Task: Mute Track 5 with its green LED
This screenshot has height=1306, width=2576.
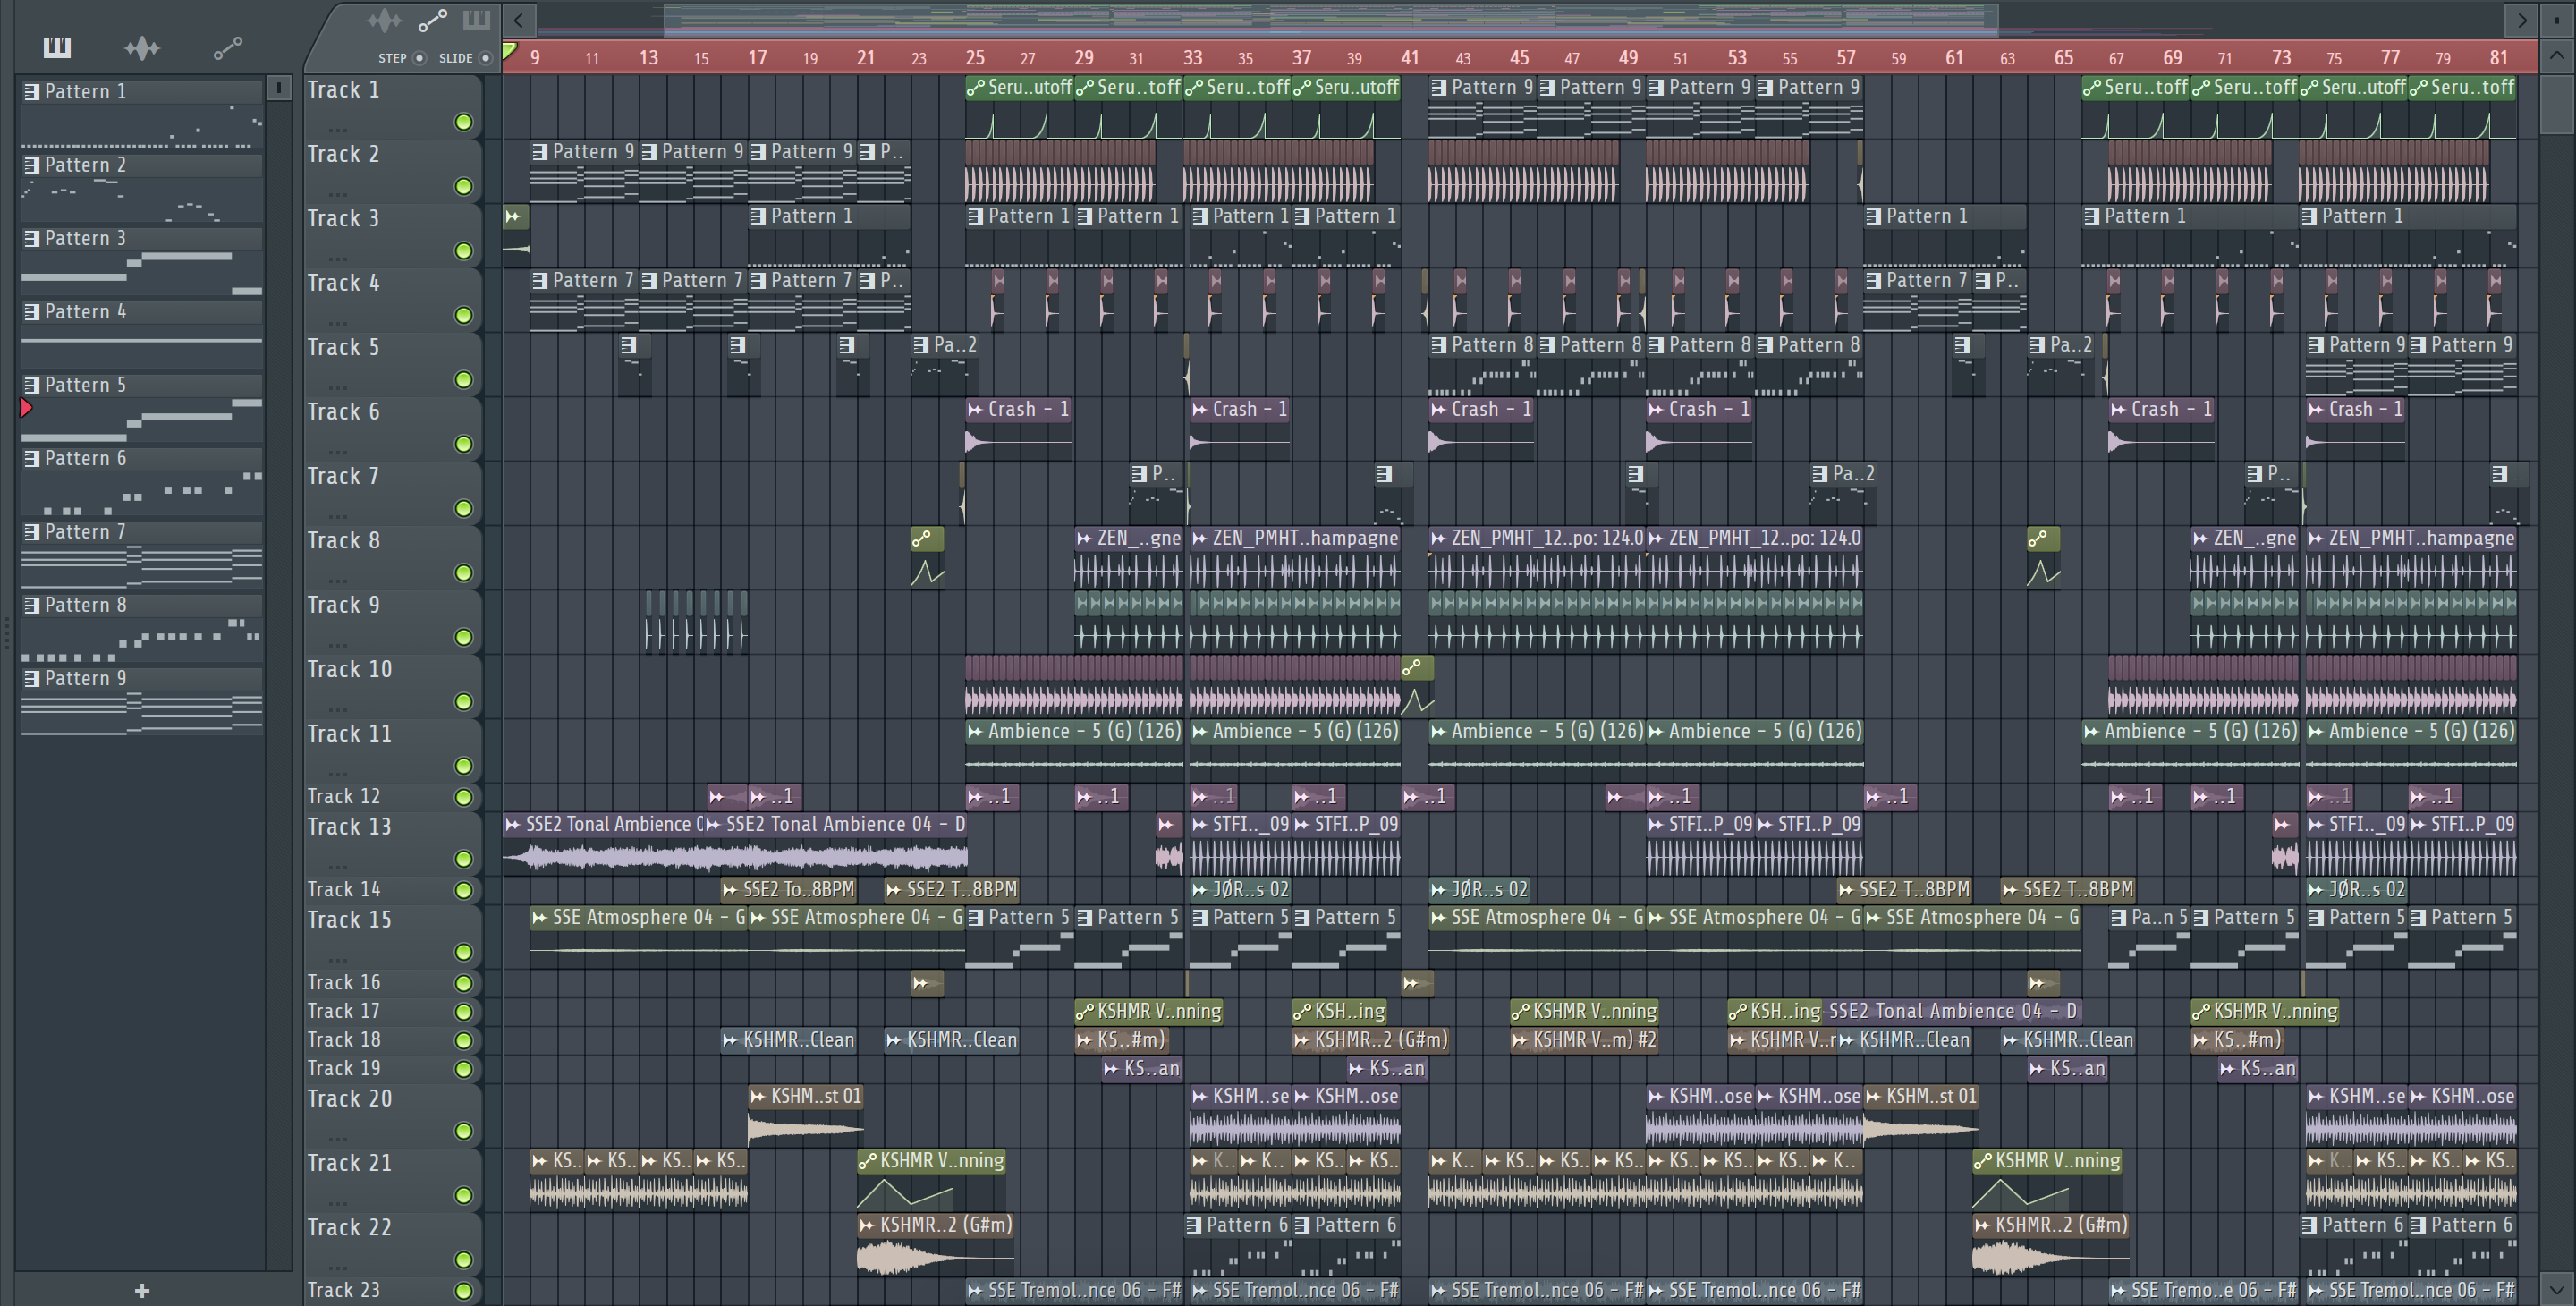Action: 463,380
